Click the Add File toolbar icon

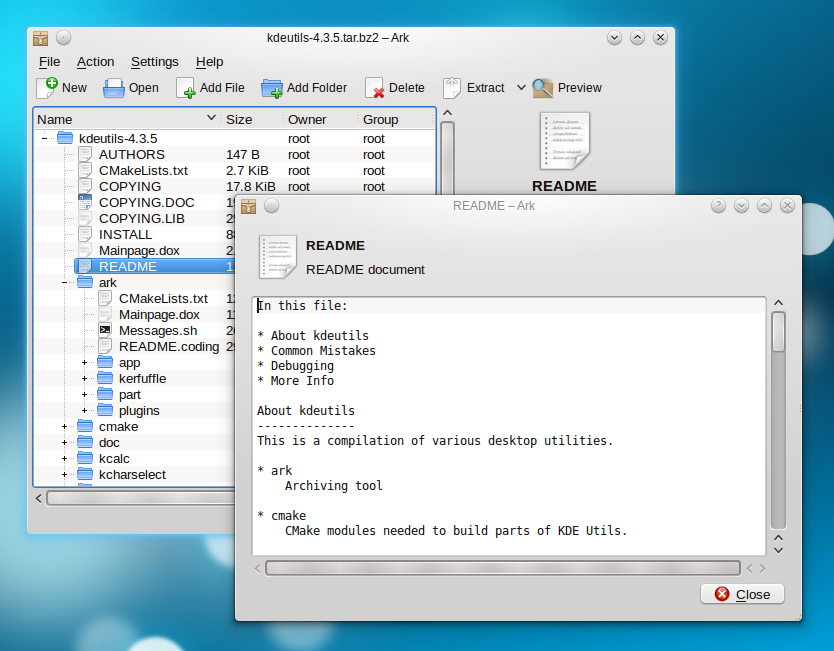[186, 88]
